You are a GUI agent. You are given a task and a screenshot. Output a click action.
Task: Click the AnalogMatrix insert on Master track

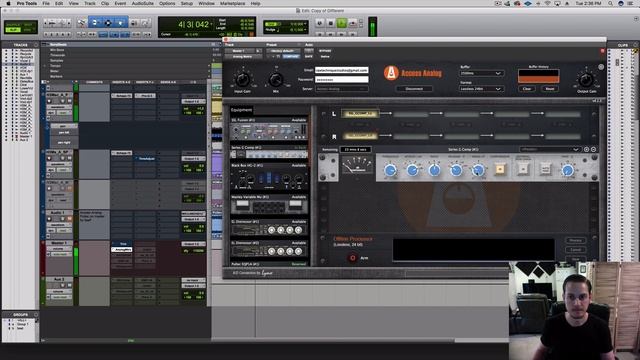(x=122, y=249)
